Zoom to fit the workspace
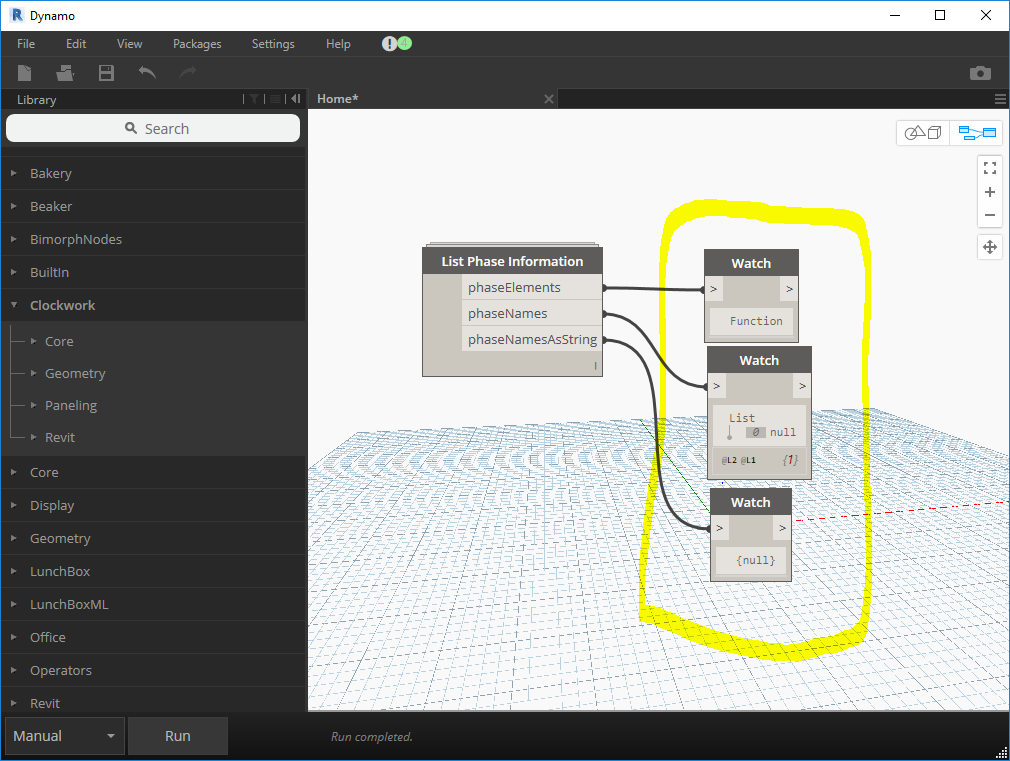 990,168
